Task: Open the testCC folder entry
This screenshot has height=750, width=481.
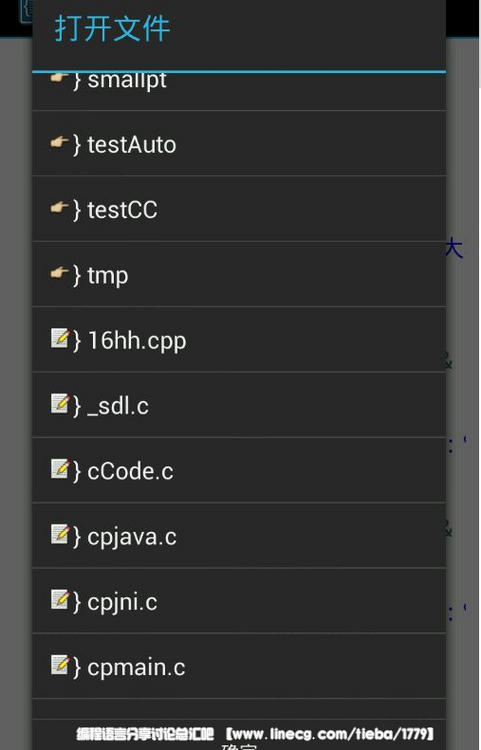Action: [x=239, y=209]
